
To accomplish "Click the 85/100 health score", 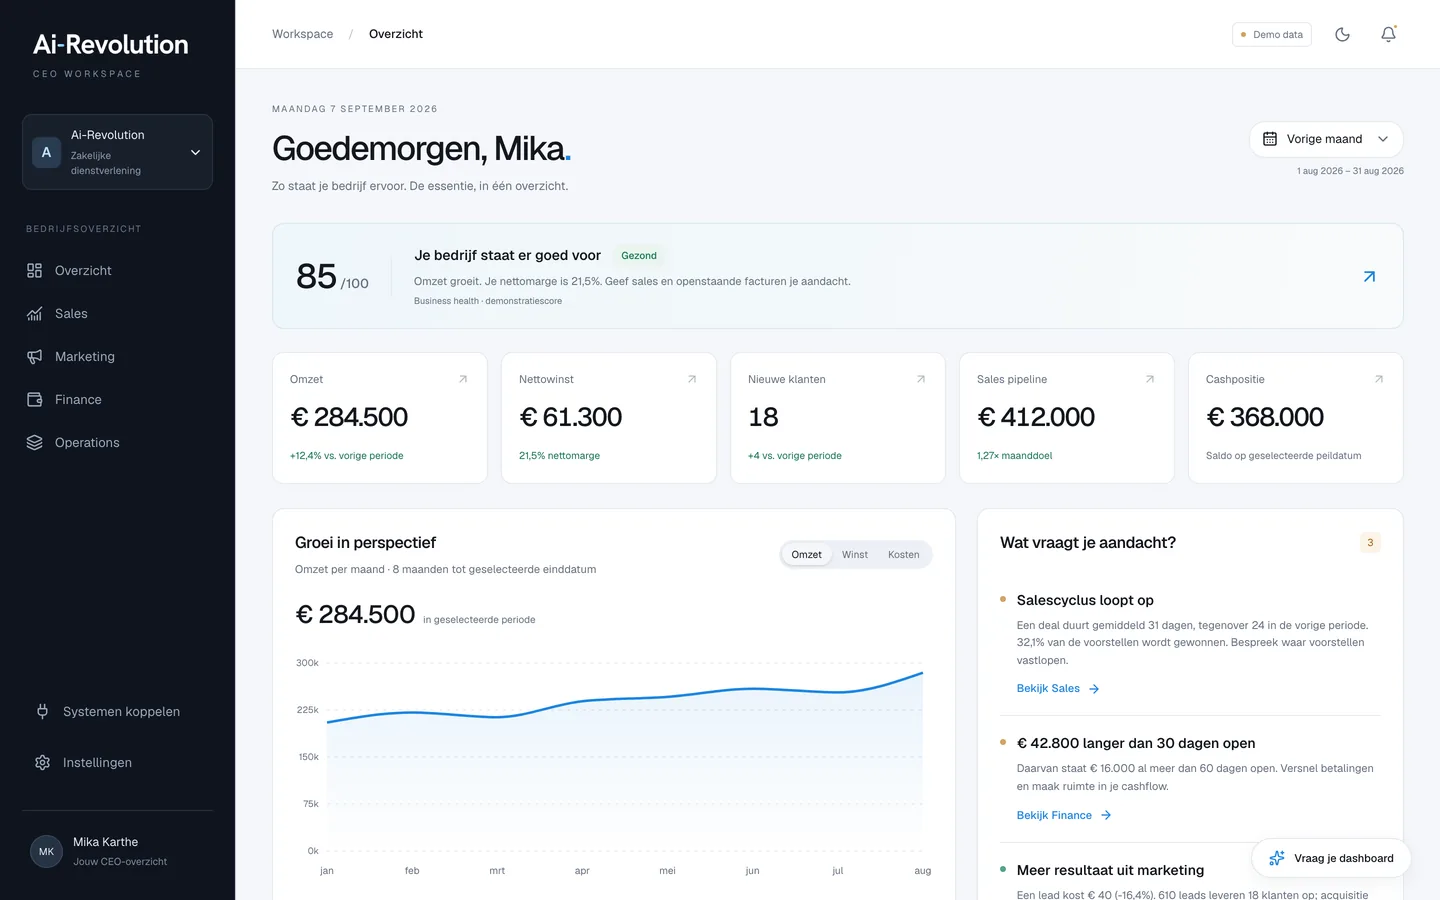I will [332, 277].
